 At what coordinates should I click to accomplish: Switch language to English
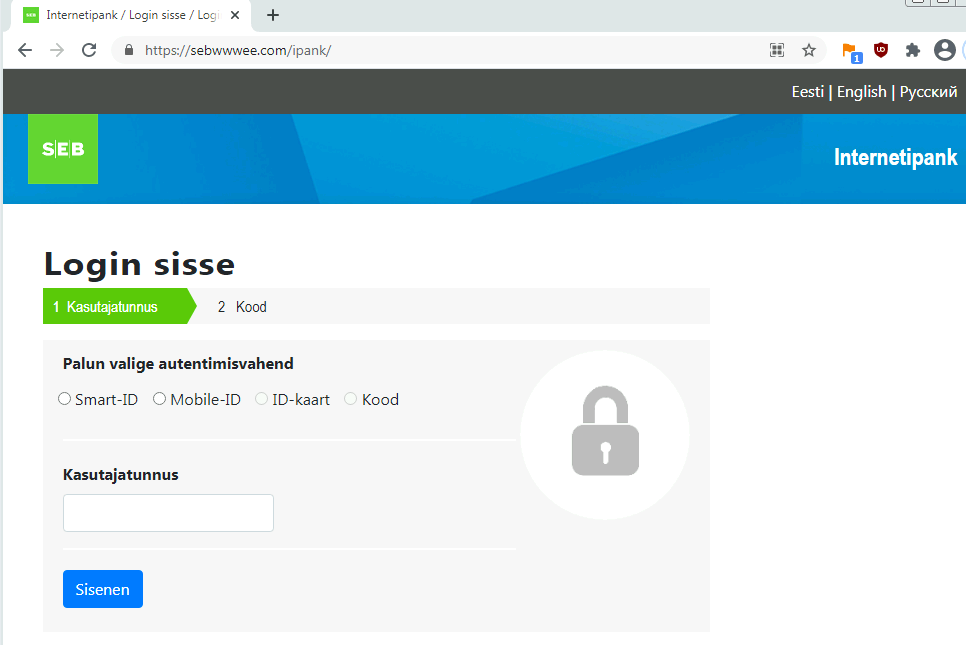tap(861, 92)
